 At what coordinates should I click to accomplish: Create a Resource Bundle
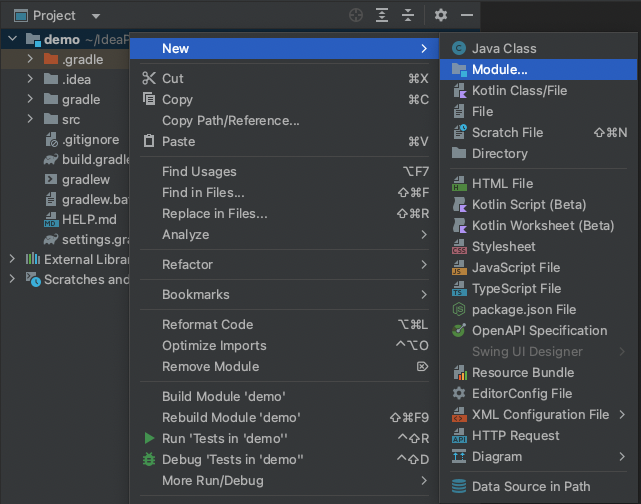[x=538, y=372]
